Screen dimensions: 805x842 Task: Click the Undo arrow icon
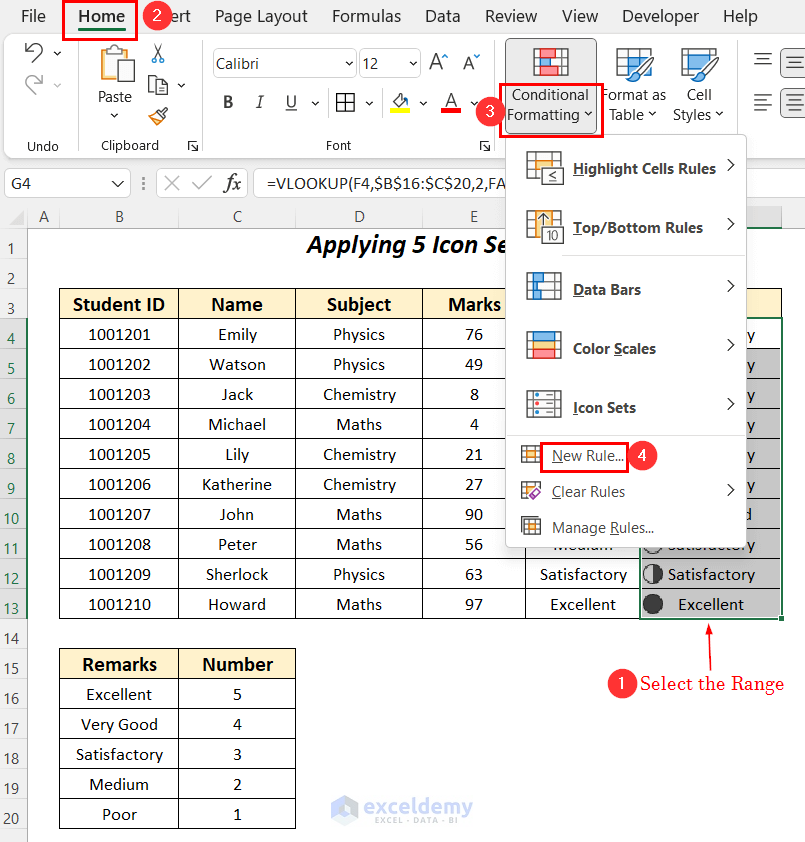coord(34,53)
